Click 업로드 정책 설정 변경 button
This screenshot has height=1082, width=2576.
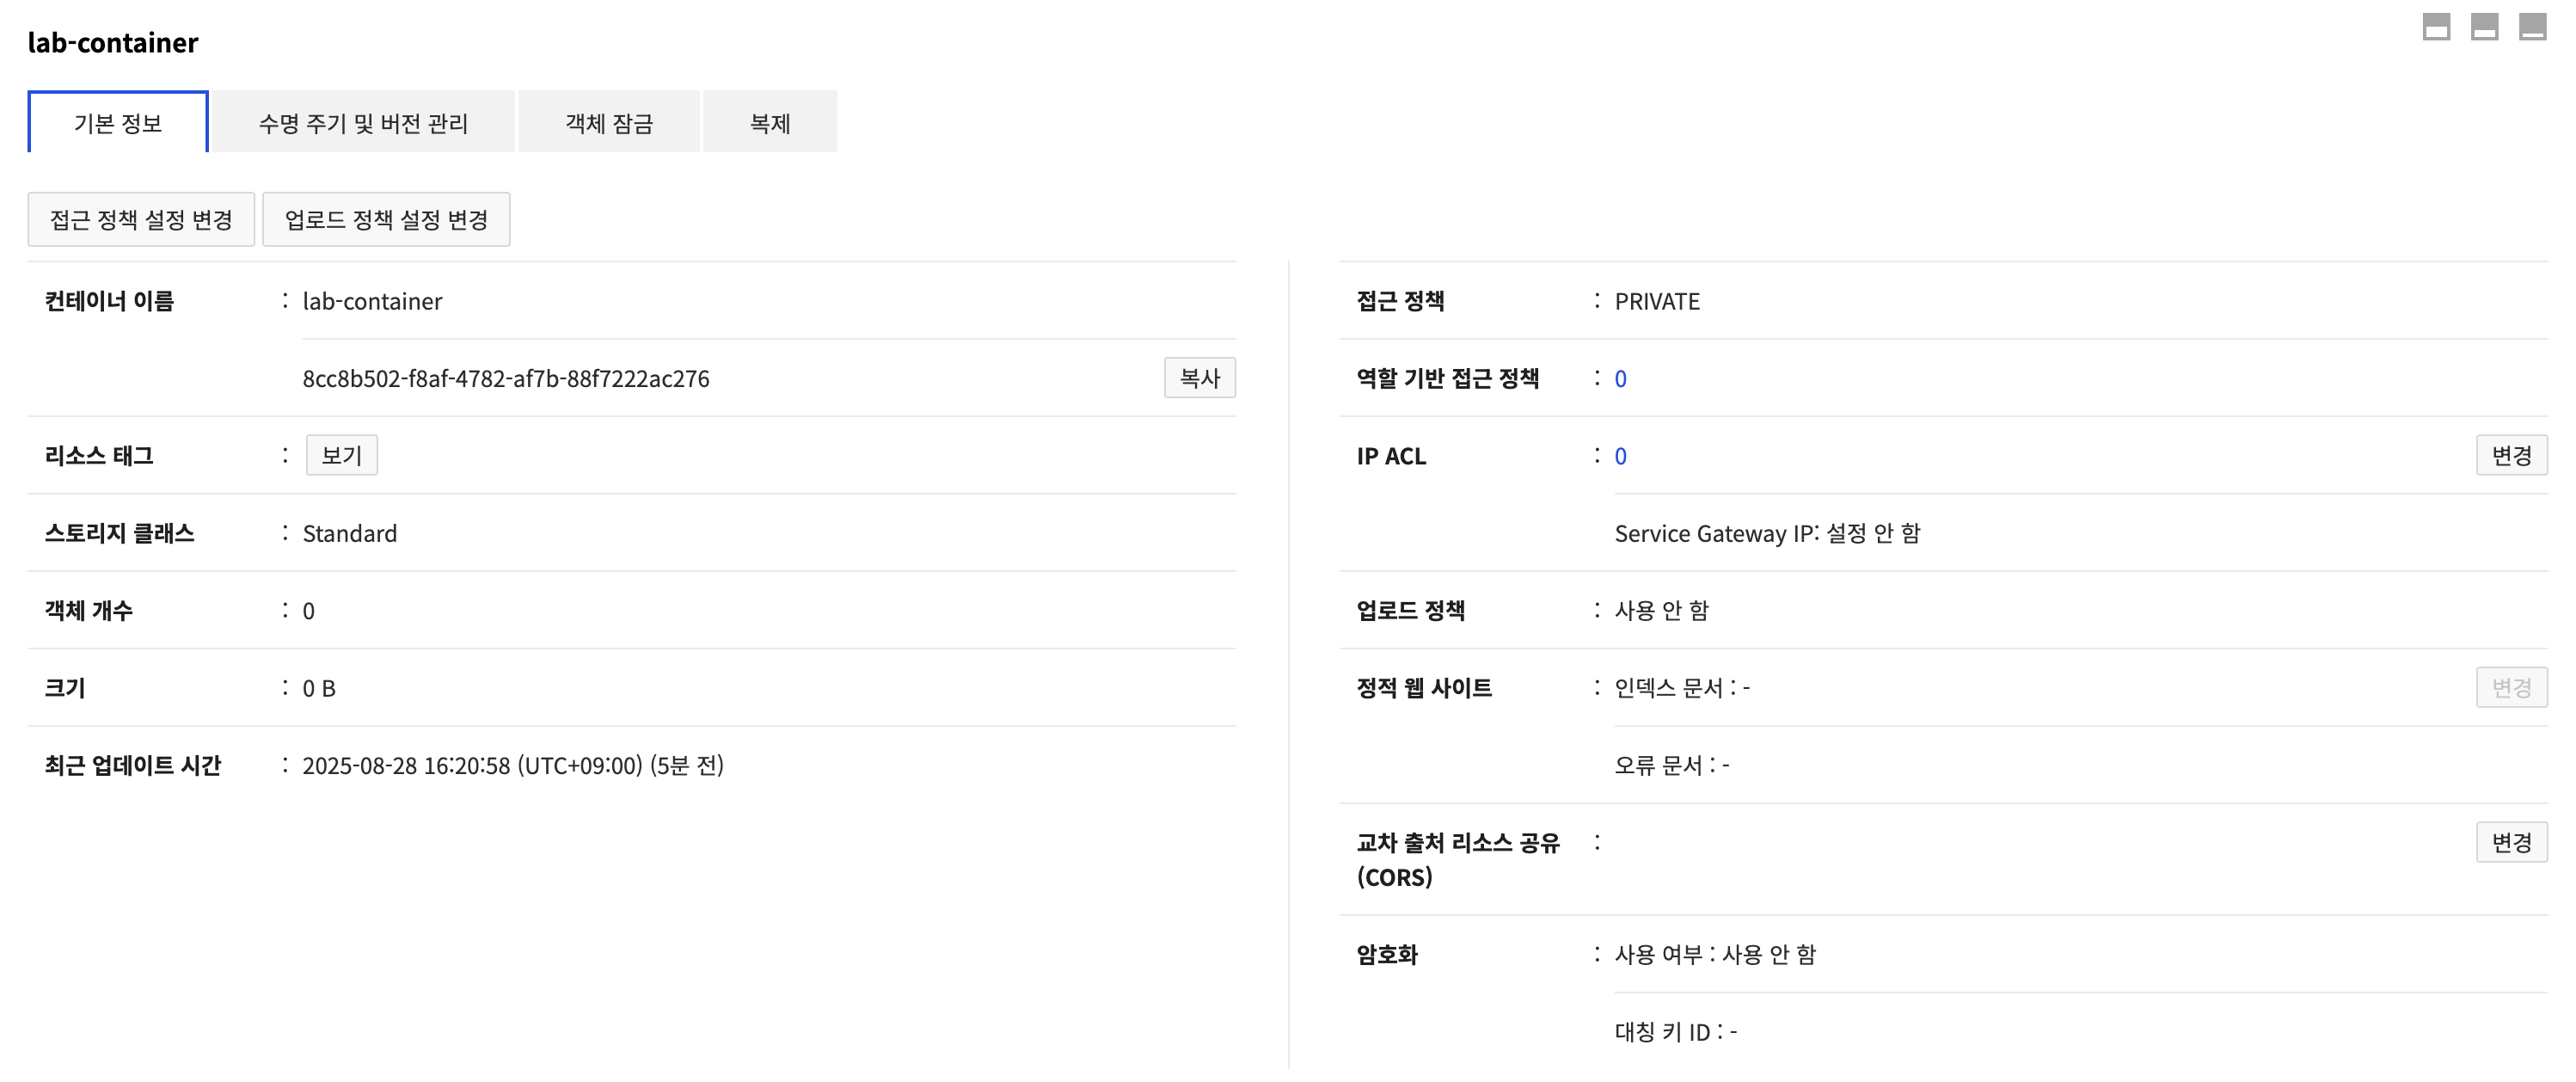click(386, 219)
